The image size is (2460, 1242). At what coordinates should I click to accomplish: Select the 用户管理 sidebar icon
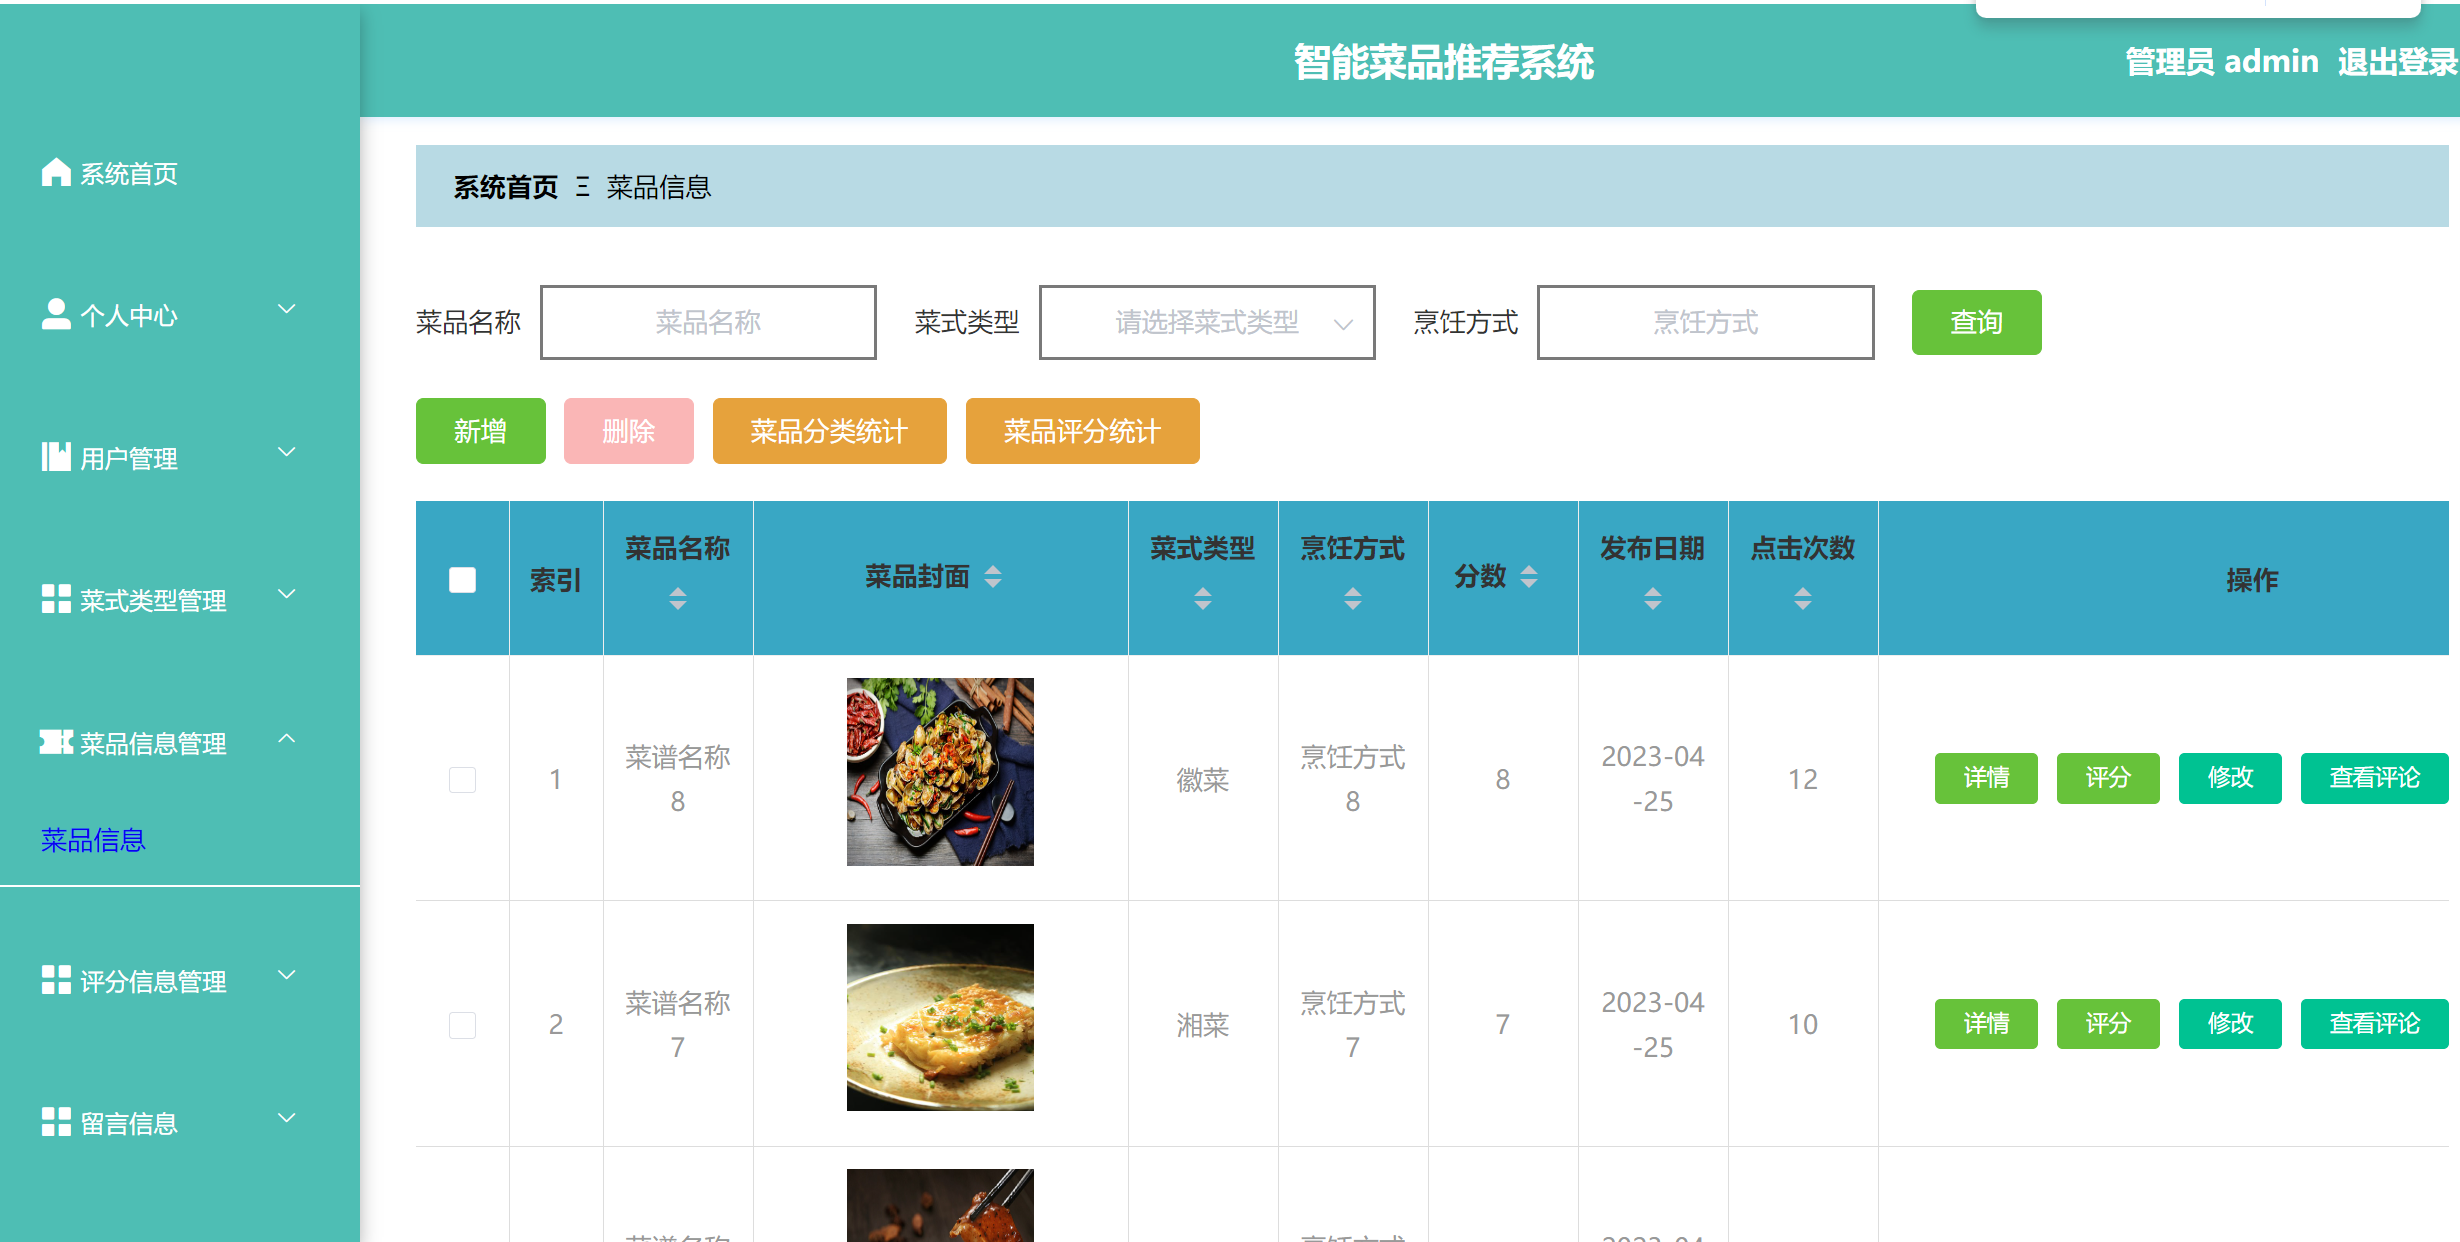tap(55, 457)
